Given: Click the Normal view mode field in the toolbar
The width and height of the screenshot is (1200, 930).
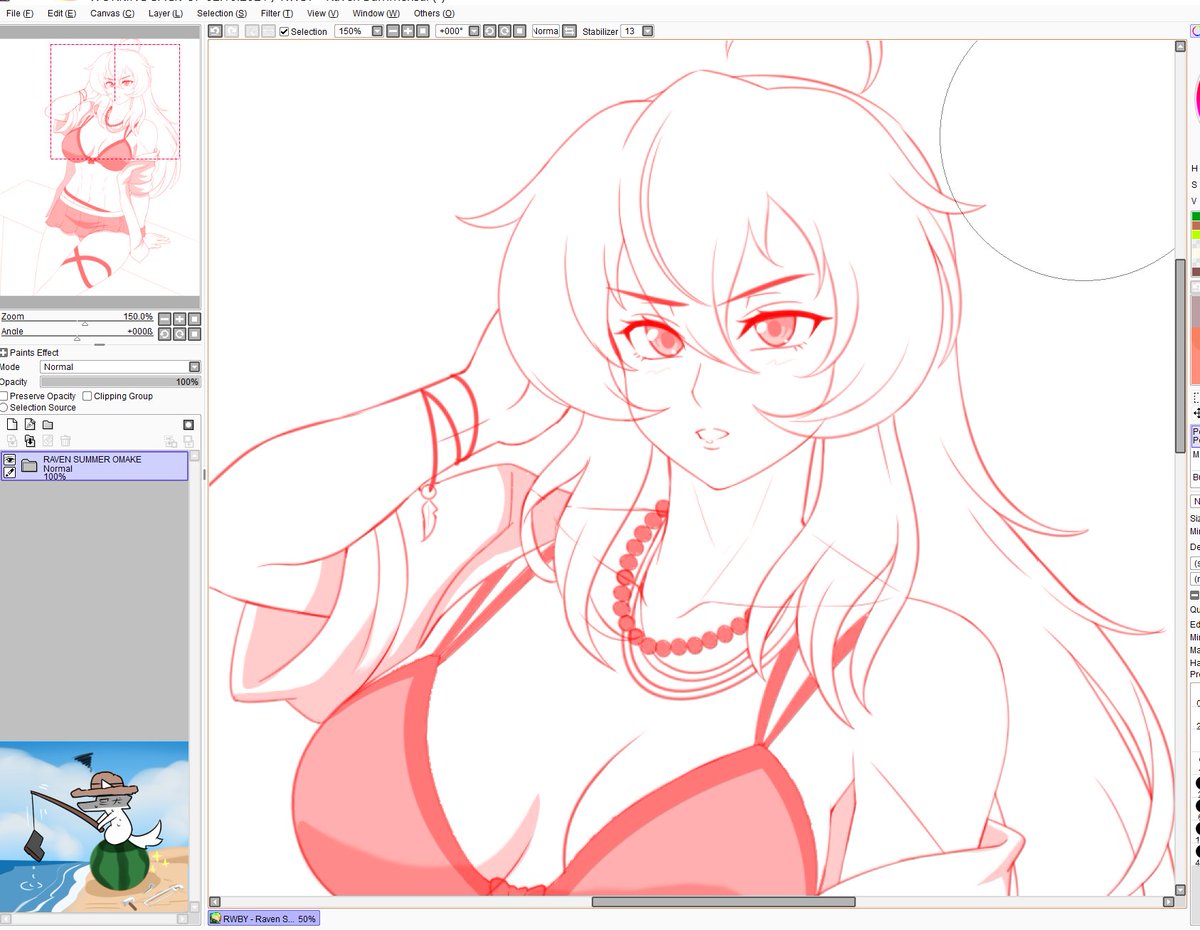Looking at the screenshot, I should [546, 31].
